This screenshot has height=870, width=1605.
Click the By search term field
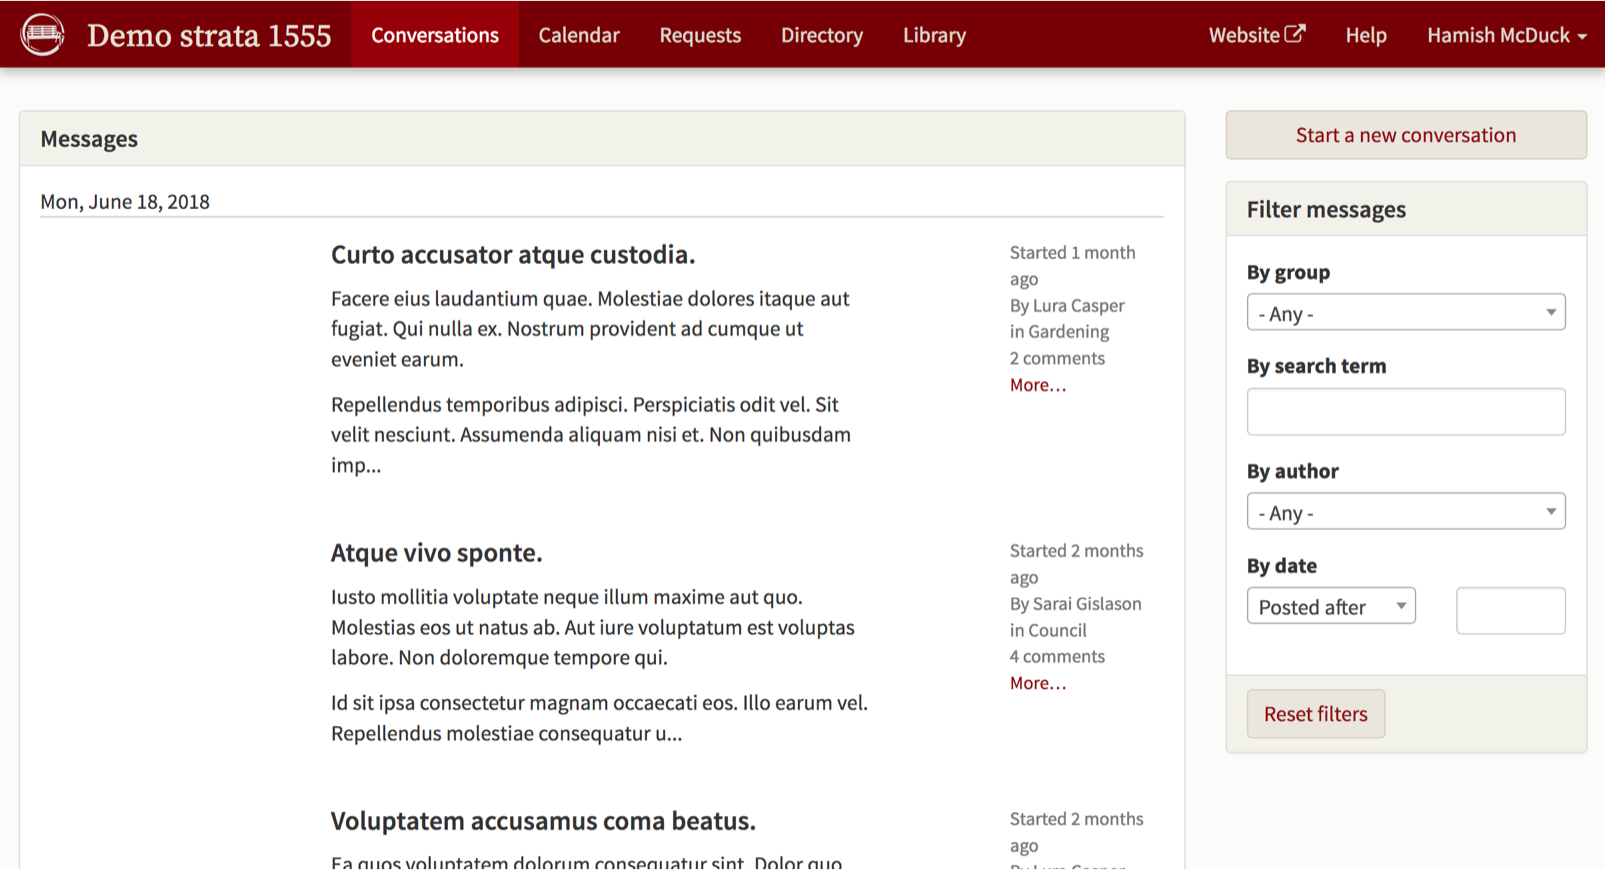coord(1405,412)
